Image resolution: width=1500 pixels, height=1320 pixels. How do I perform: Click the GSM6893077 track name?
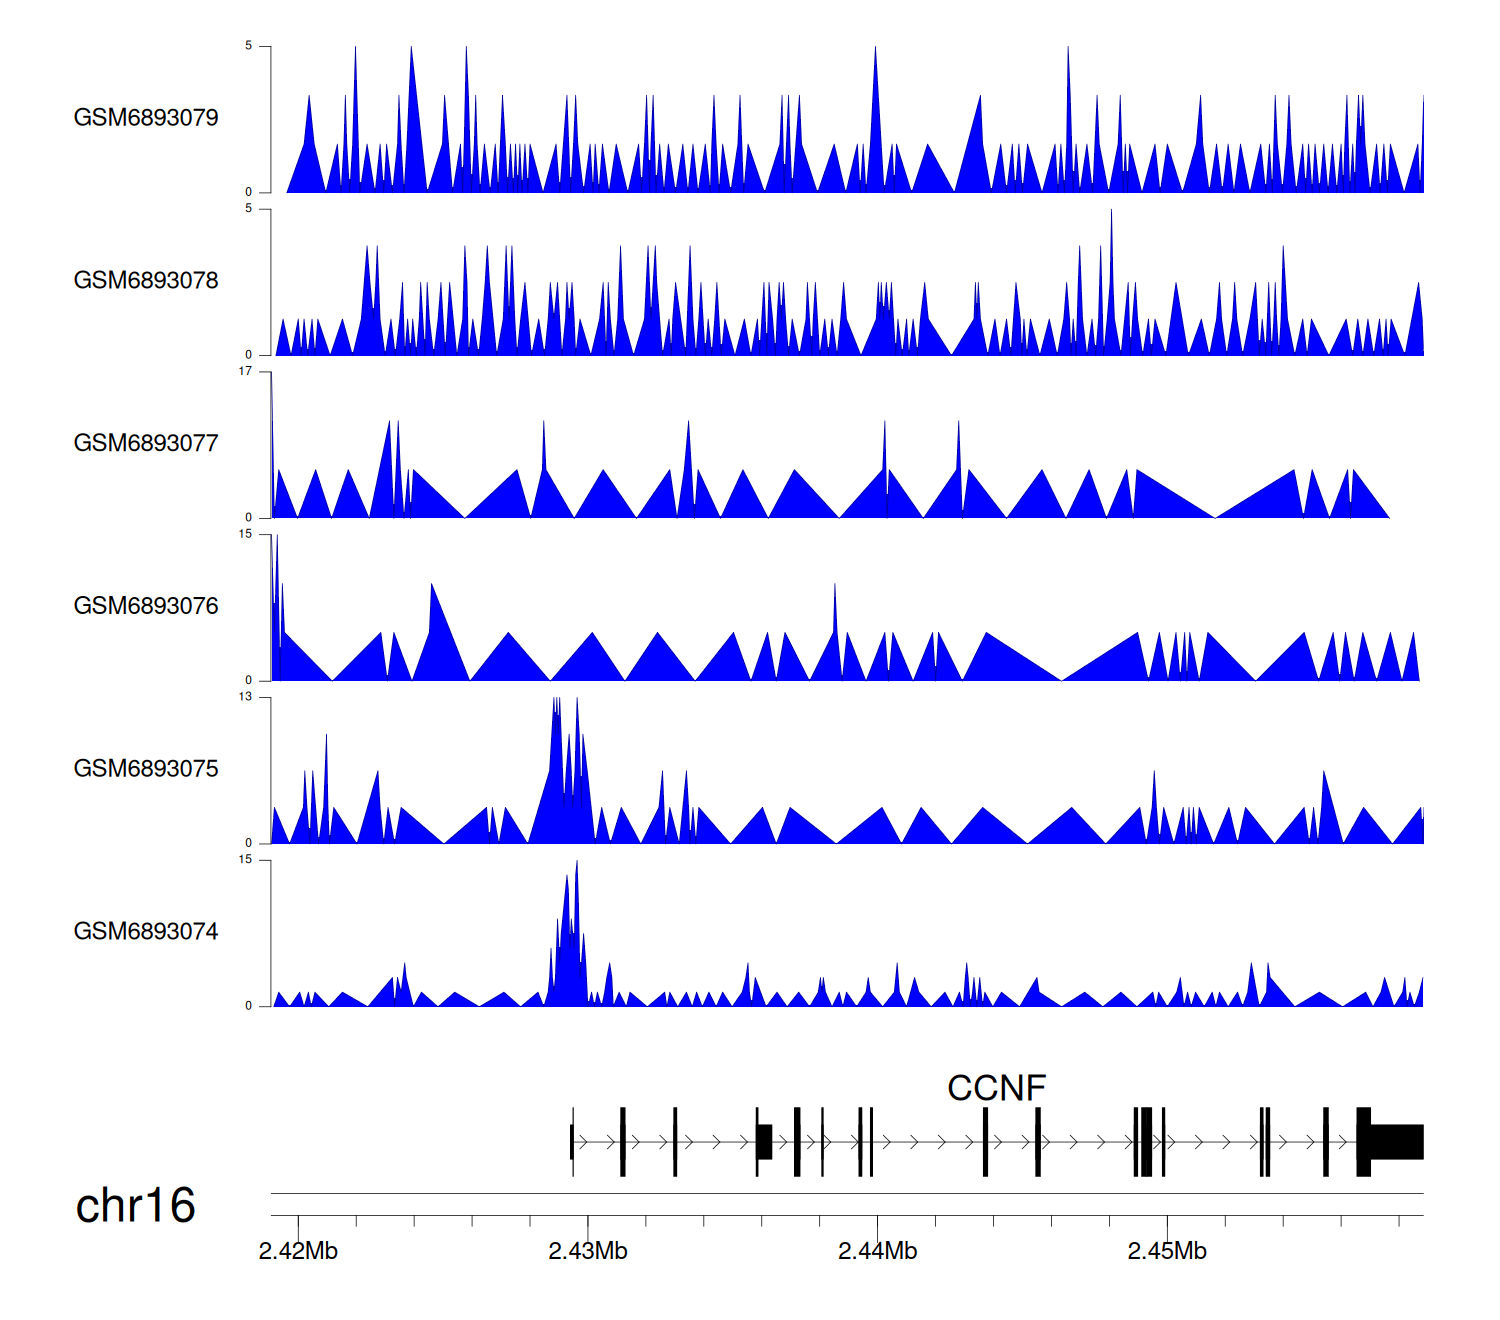point(146,444)
